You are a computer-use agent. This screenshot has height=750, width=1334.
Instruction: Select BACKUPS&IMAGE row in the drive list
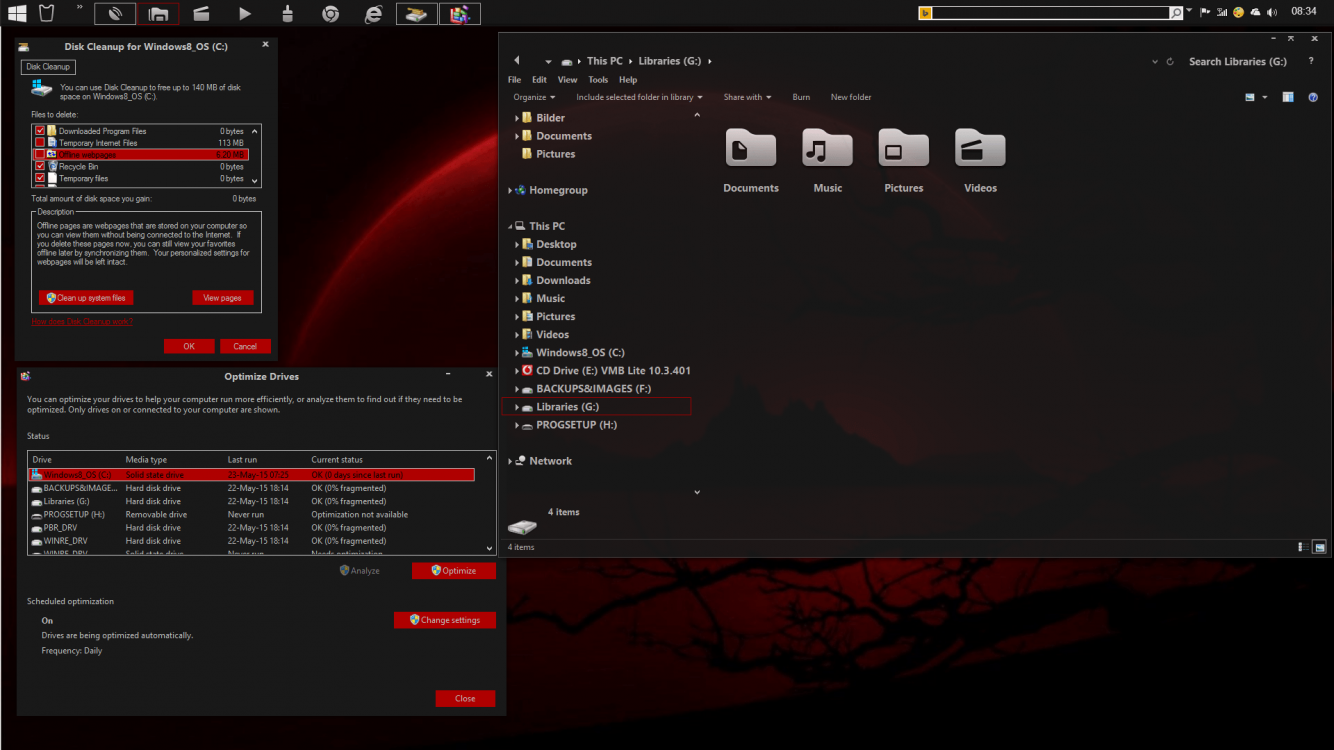coord(251,488)
